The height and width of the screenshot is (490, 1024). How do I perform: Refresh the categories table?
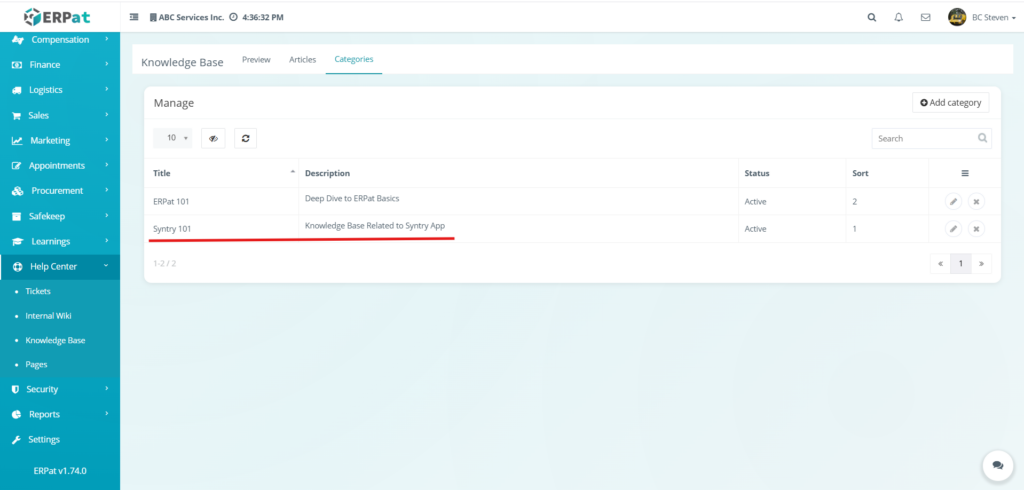point(245,138)
